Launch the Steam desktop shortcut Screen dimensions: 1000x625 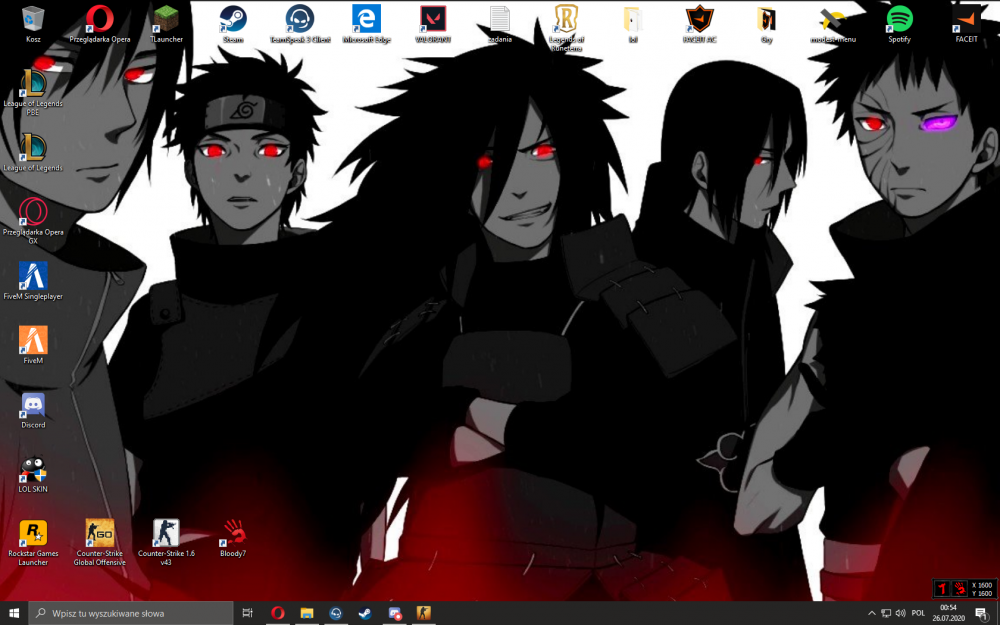[x=233, y=24]
